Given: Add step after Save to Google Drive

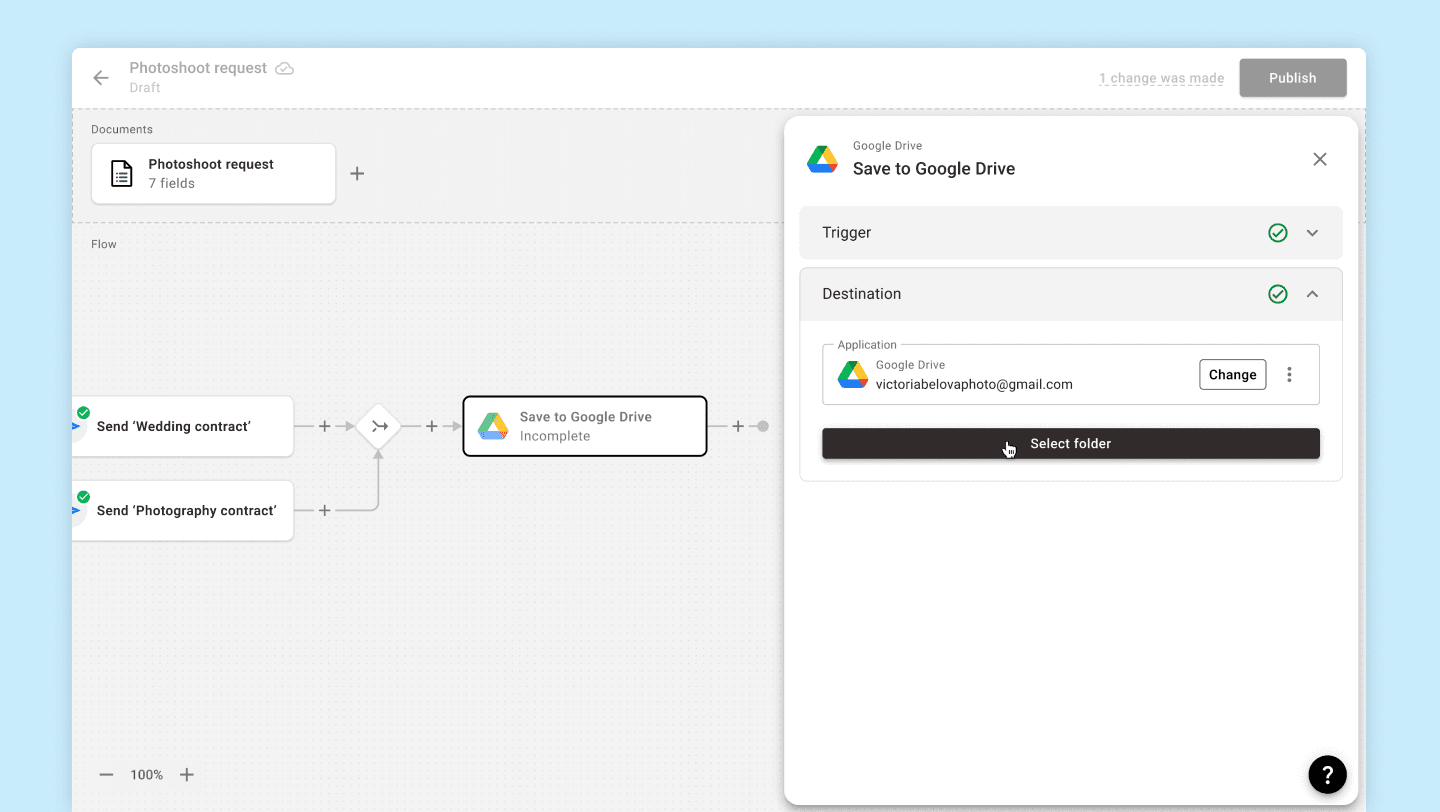Looking at the screenshot, I should 738,426.
